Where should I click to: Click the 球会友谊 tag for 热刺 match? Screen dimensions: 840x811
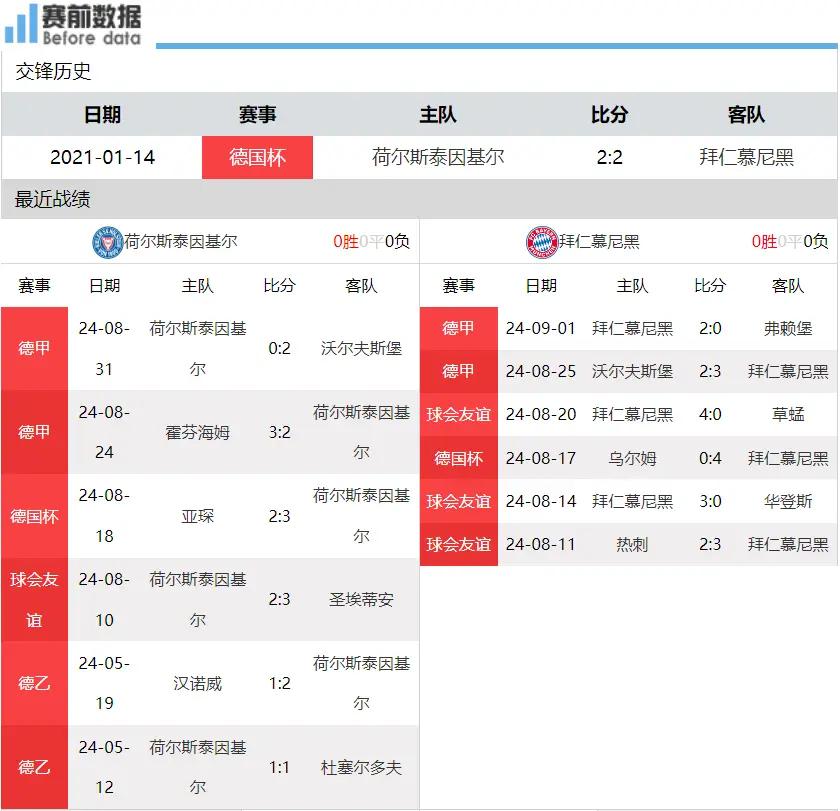tap(459, 545)
